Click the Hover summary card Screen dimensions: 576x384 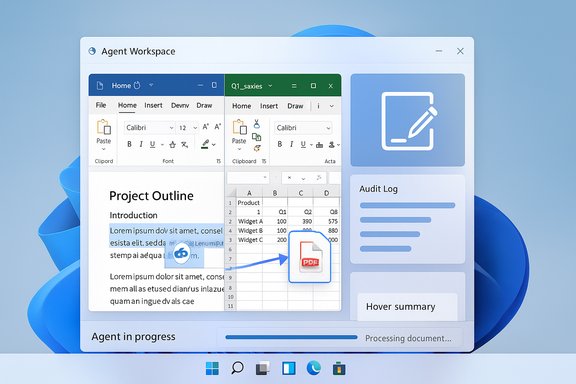[407, 307]
